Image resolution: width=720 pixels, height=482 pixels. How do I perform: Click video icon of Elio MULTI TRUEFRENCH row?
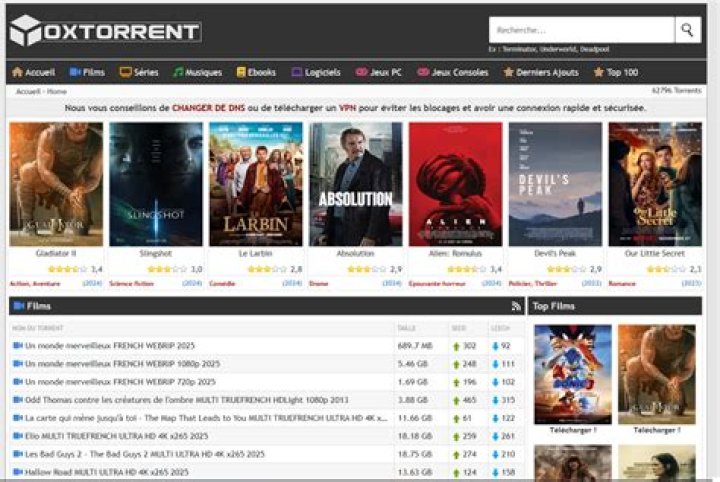click(x=18, y=436)
